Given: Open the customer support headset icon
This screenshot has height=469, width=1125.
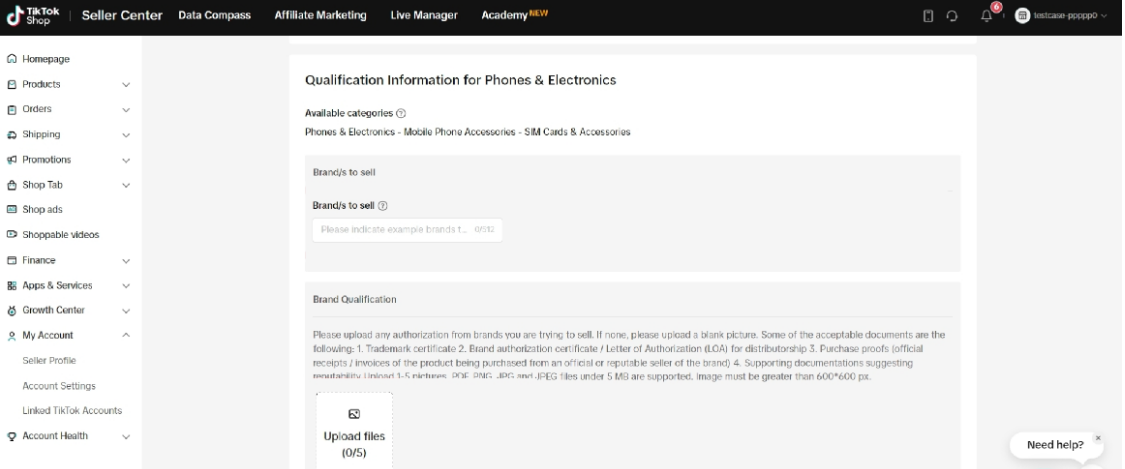Looking at the screenshot, I should click(952, 16).
